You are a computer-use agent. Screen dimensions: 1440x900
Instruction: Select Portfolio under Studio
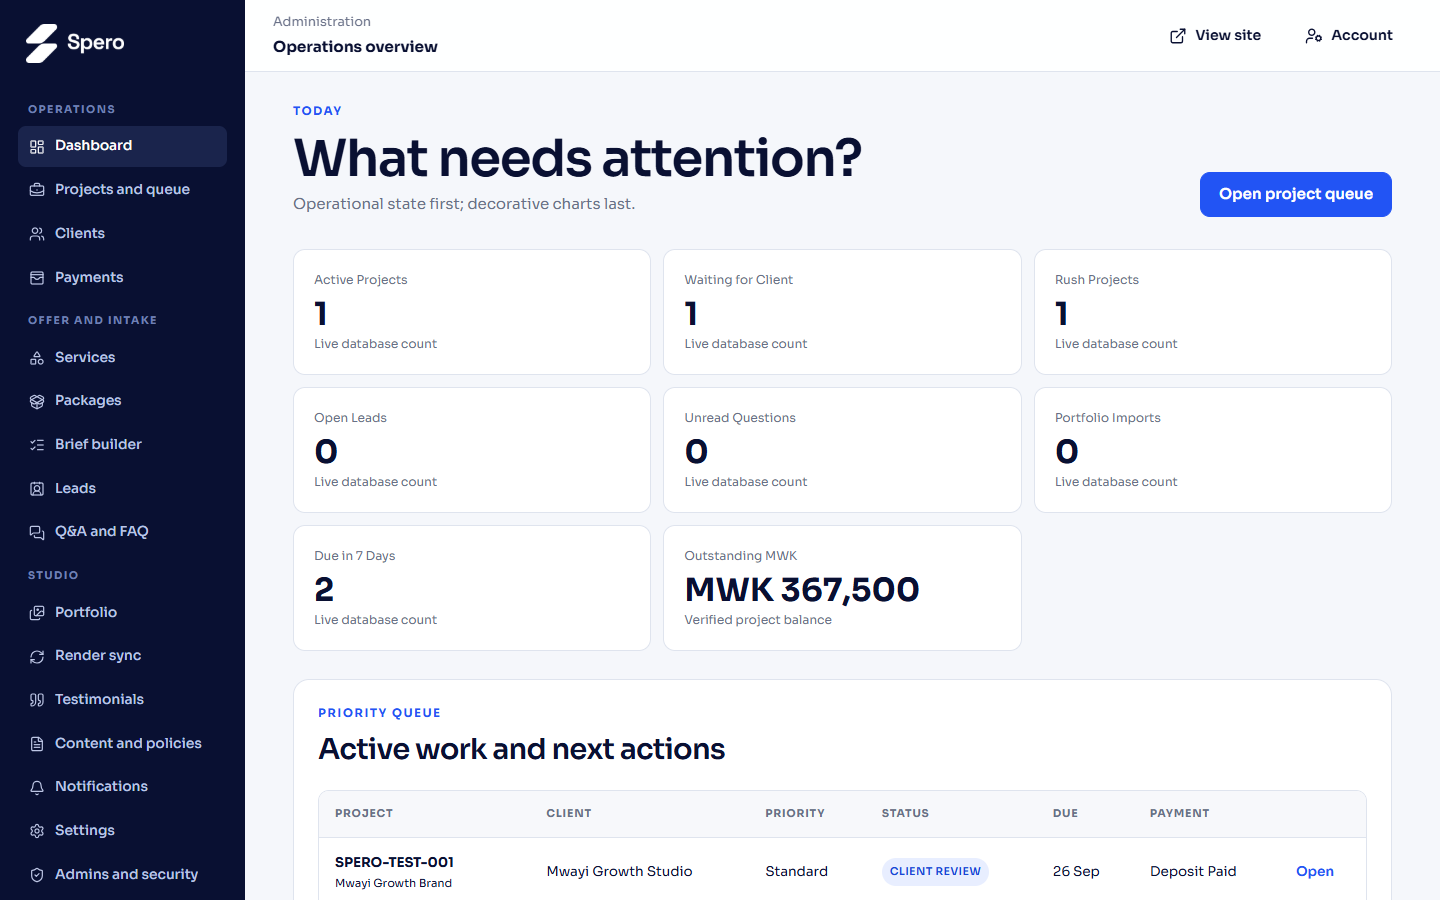pos(122,613)
